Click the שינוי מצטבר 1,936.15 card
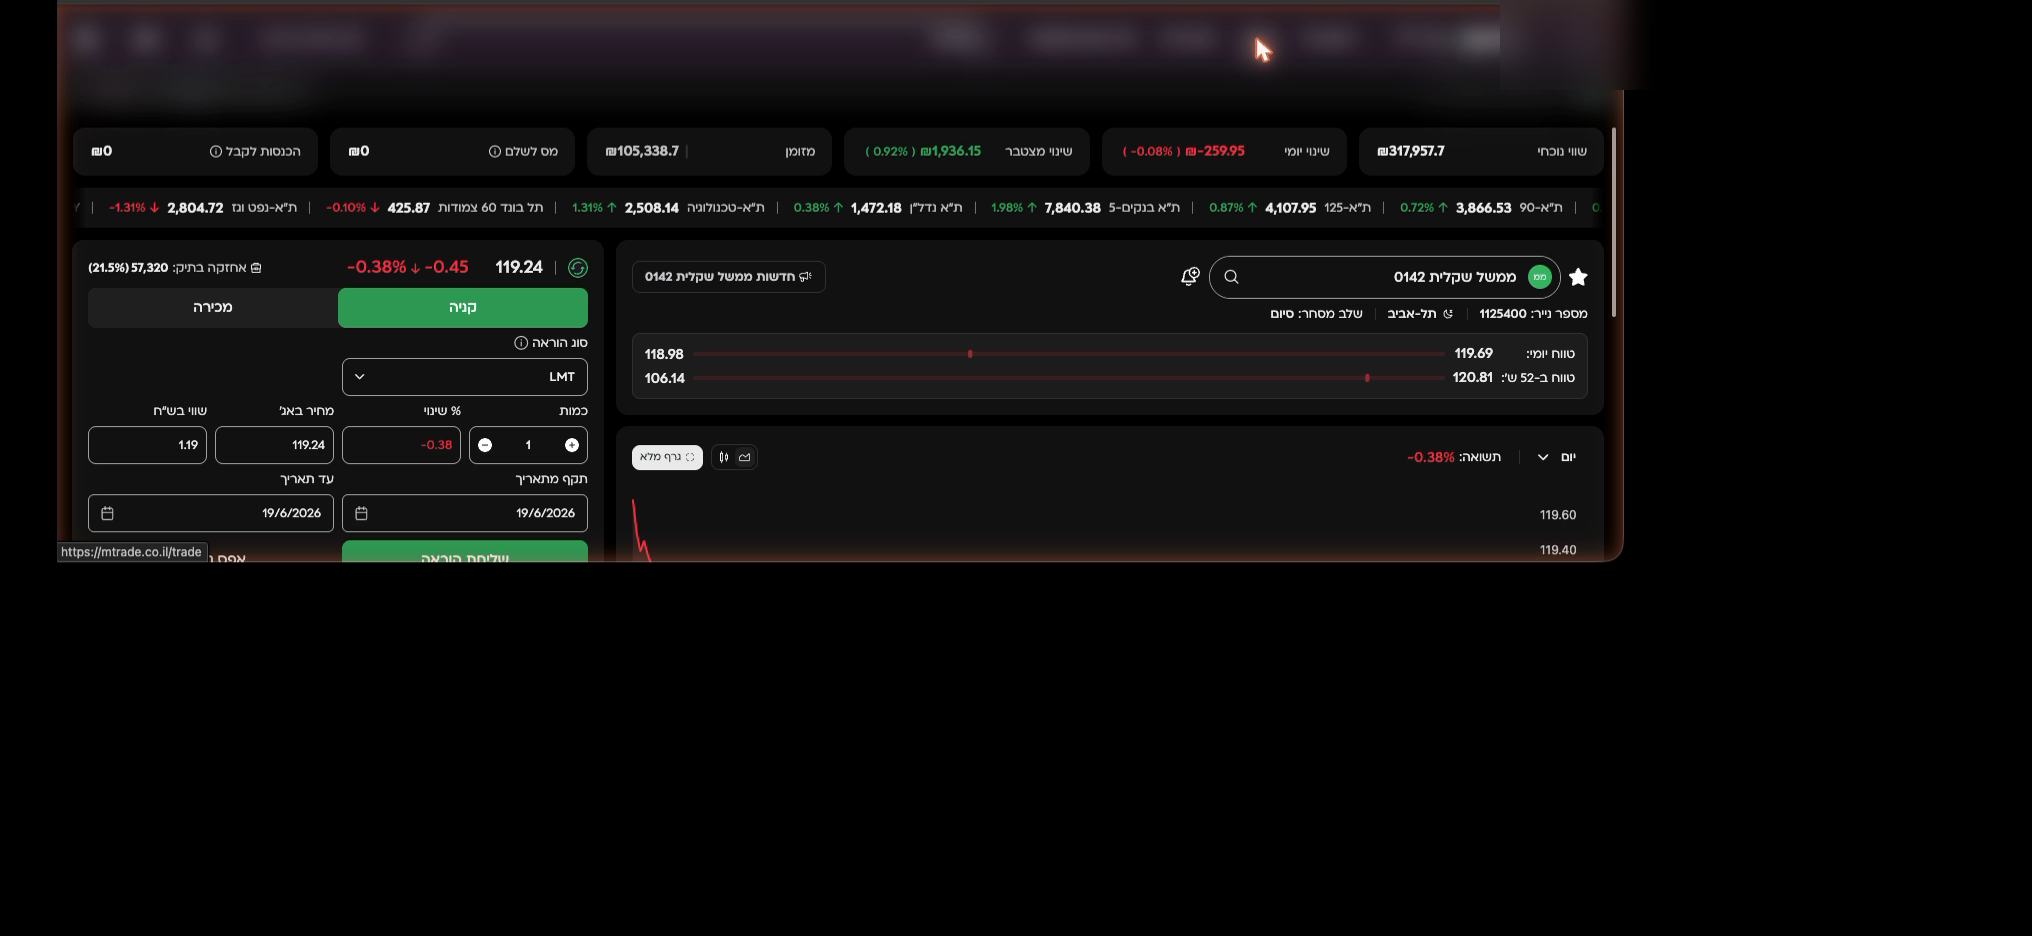The height and width of the screenshot is (936, 2032). 967,151
